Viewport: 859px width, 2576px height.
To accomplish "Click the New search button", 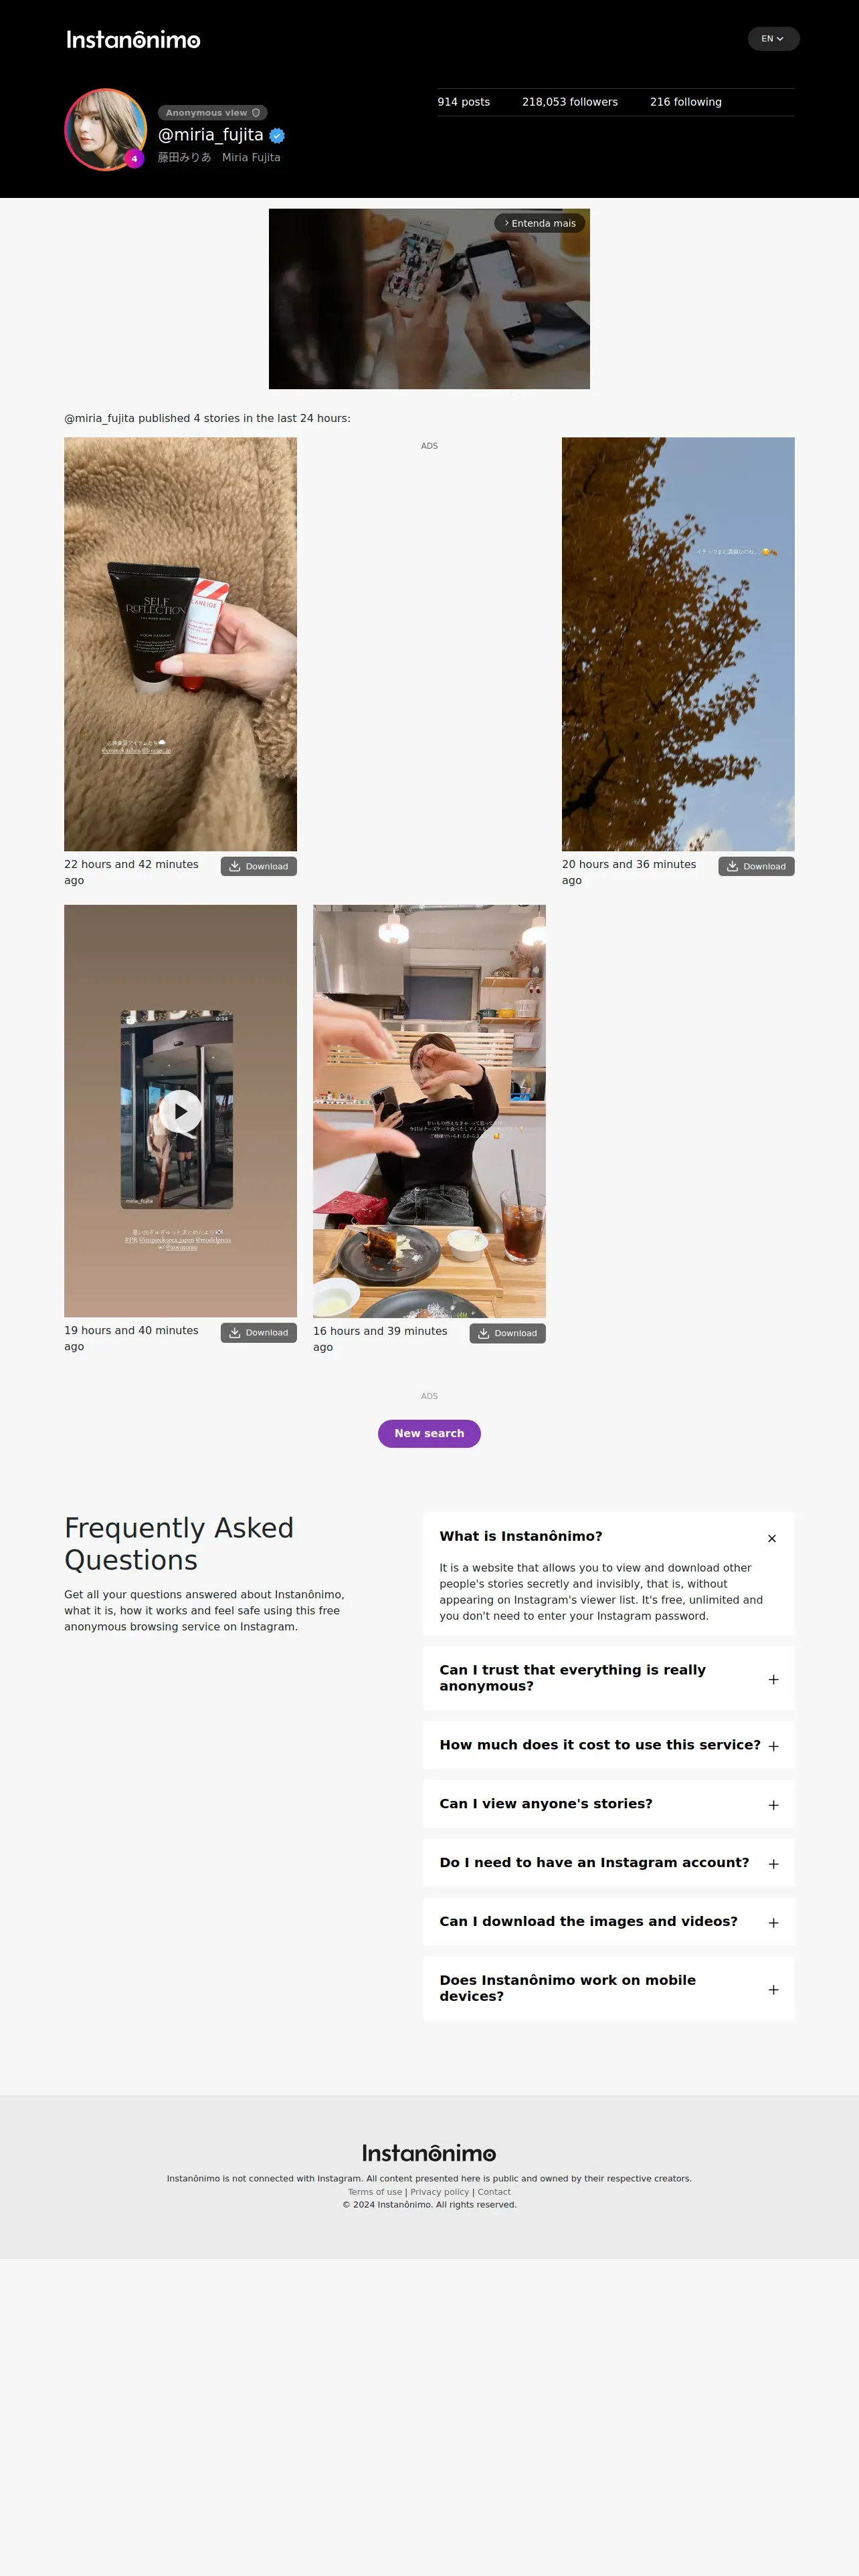I will click(x=429, y=1433).
